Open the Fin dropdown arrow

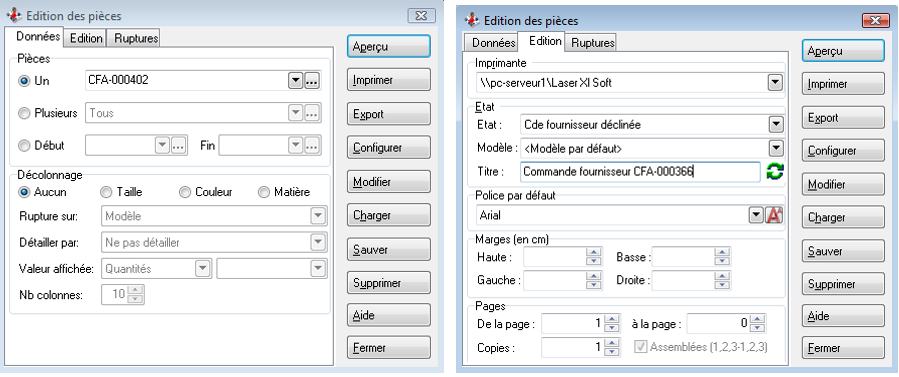pos(295,146)
